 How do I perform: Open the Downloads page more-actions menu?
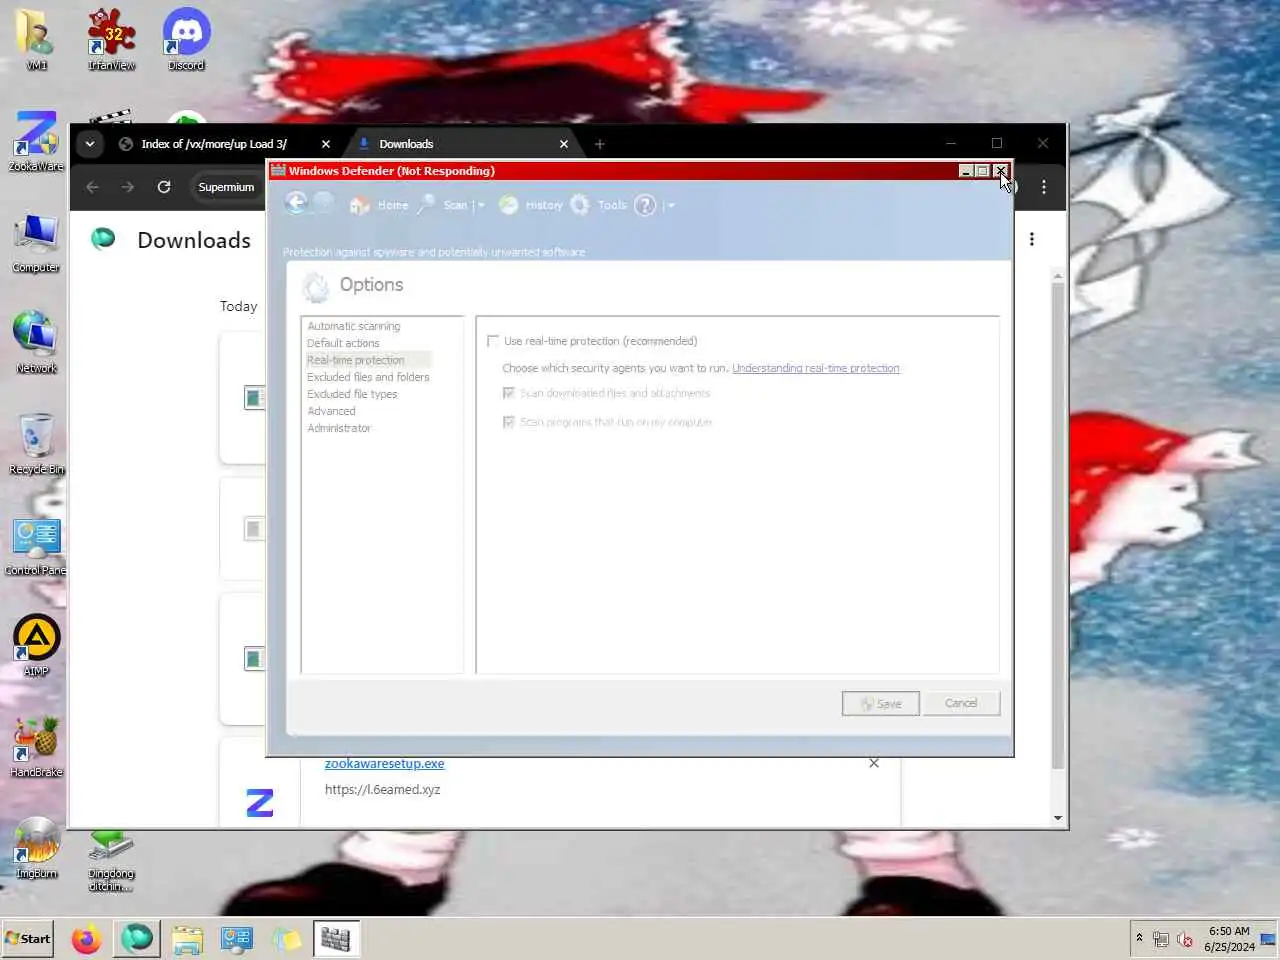pos(1032,239)
